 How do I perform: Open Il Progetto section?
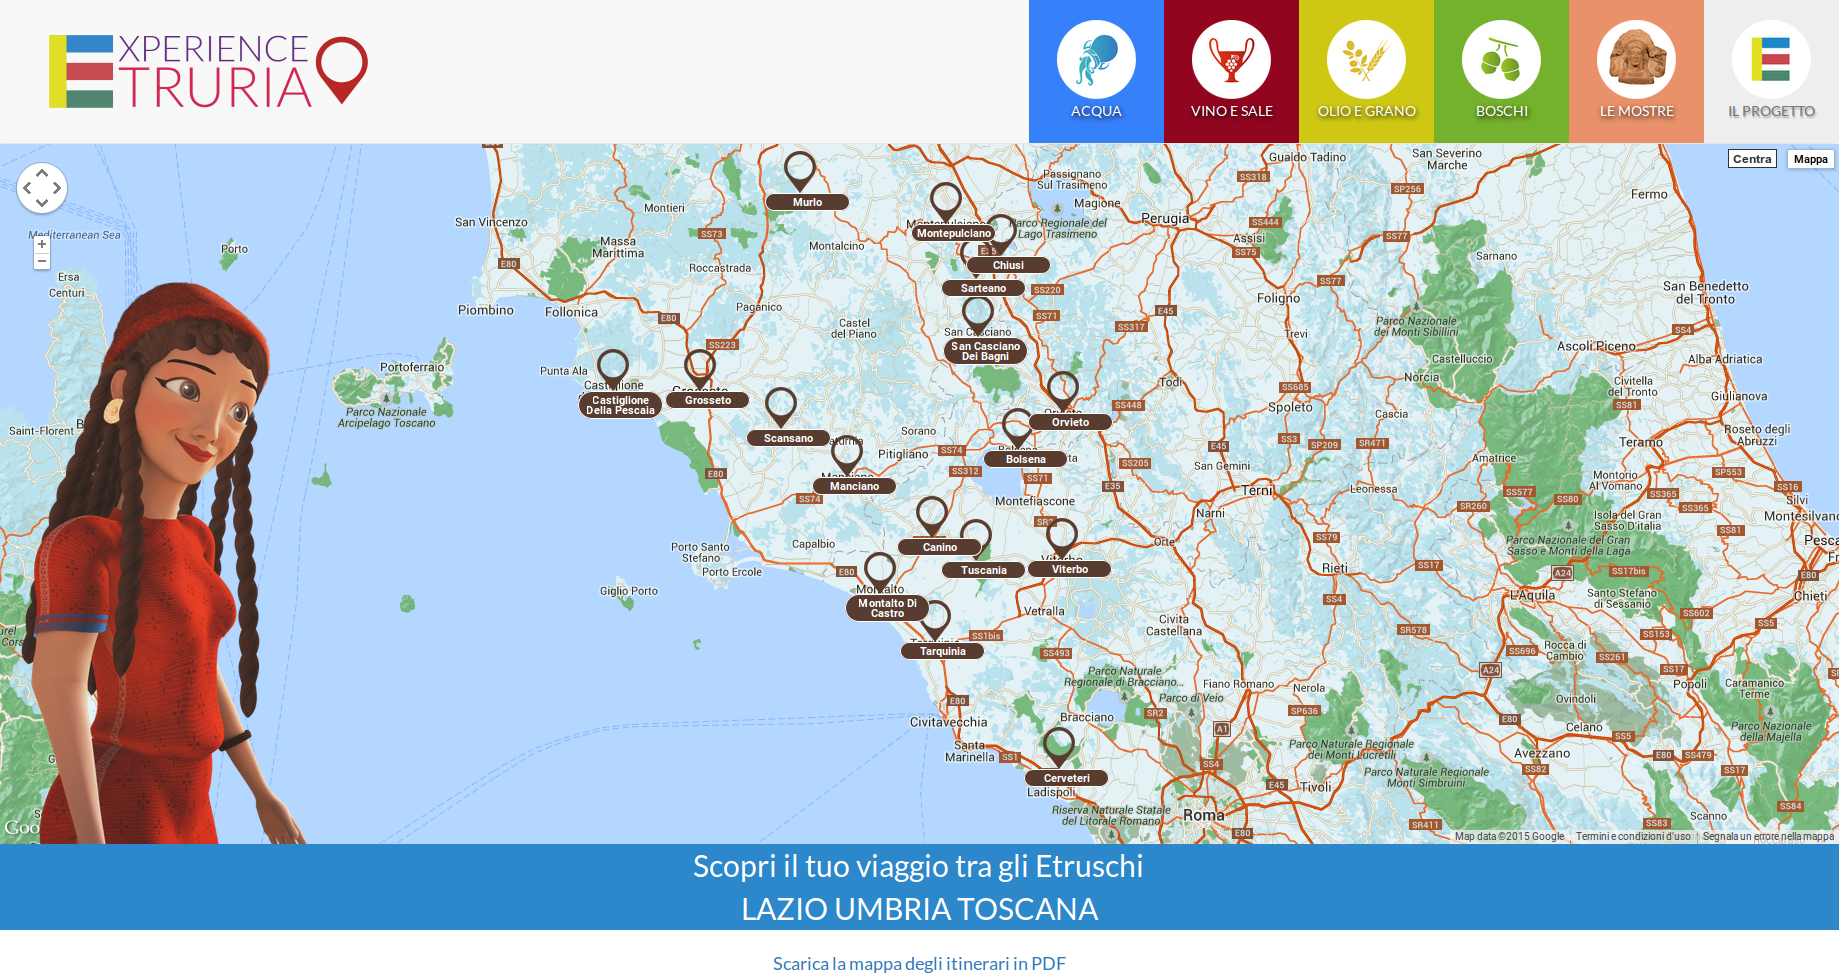1771,60
